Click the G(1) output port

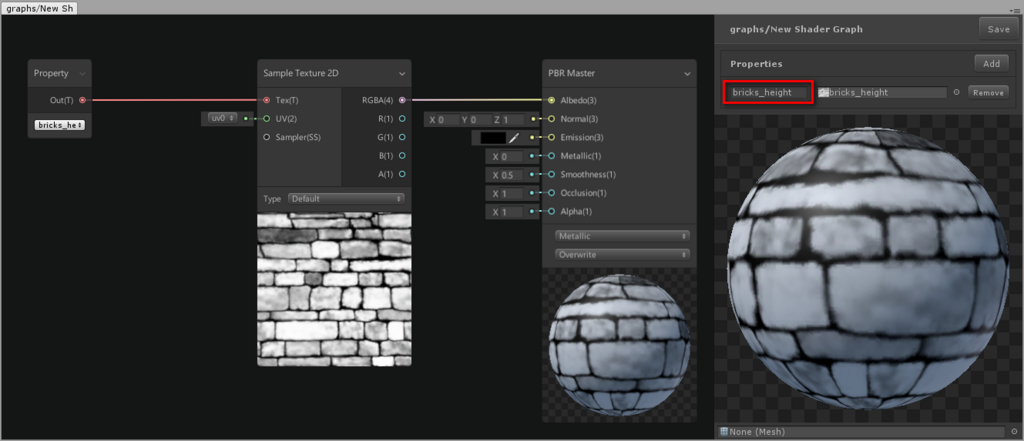point(402,137)
